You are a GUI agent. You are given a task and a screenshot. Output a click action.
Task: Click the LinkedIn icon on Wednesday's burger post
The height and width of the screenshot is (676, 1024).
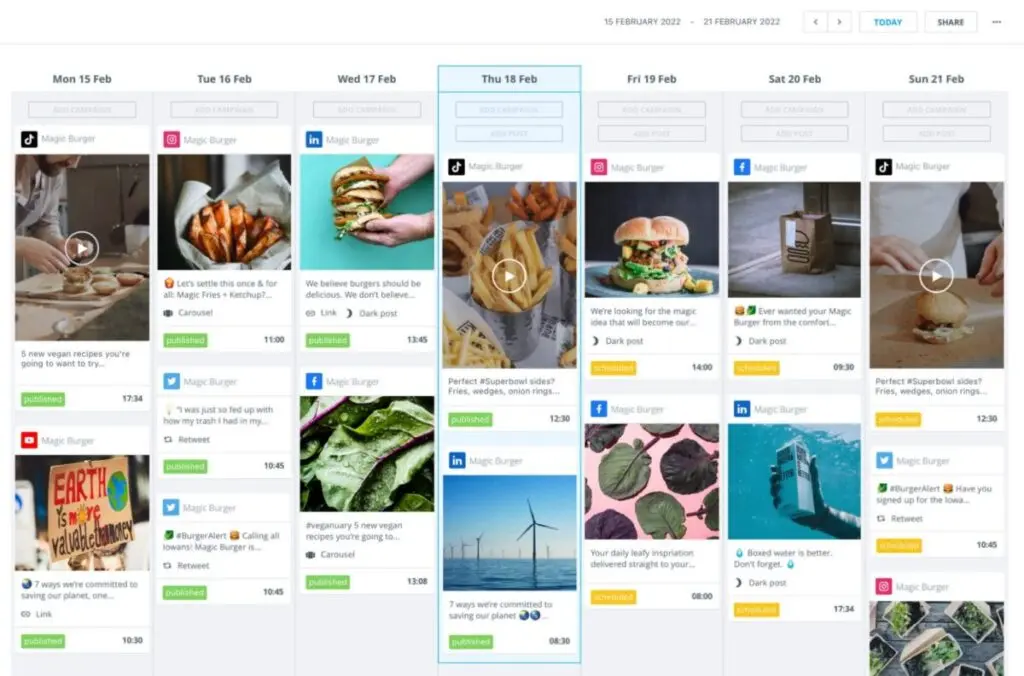click(313, 139)
